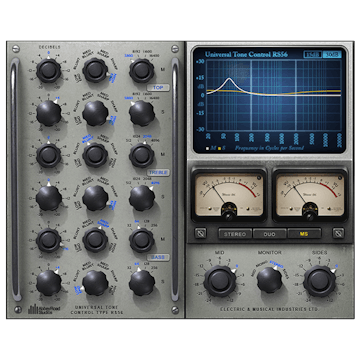Click the Treble band S shape knob
Screen dimensions: 360x360
95,198
